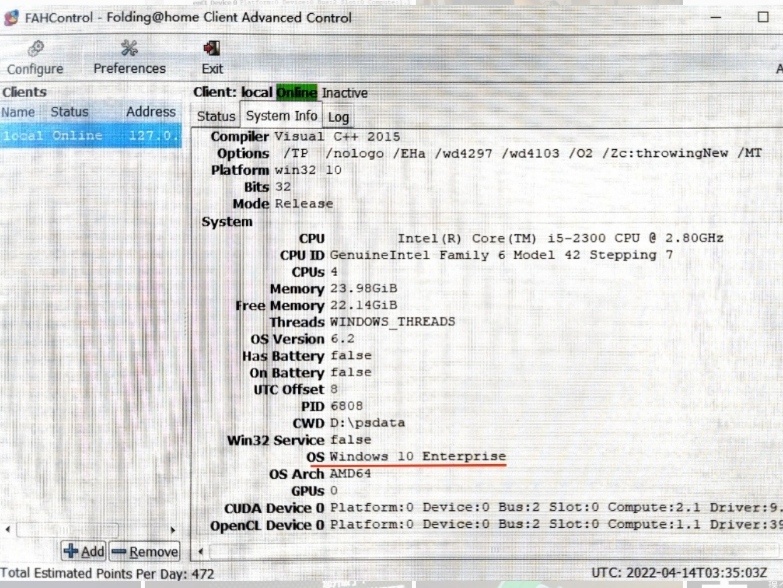
Task: Click the Win32 Service false value
Action: pos(351,440)
